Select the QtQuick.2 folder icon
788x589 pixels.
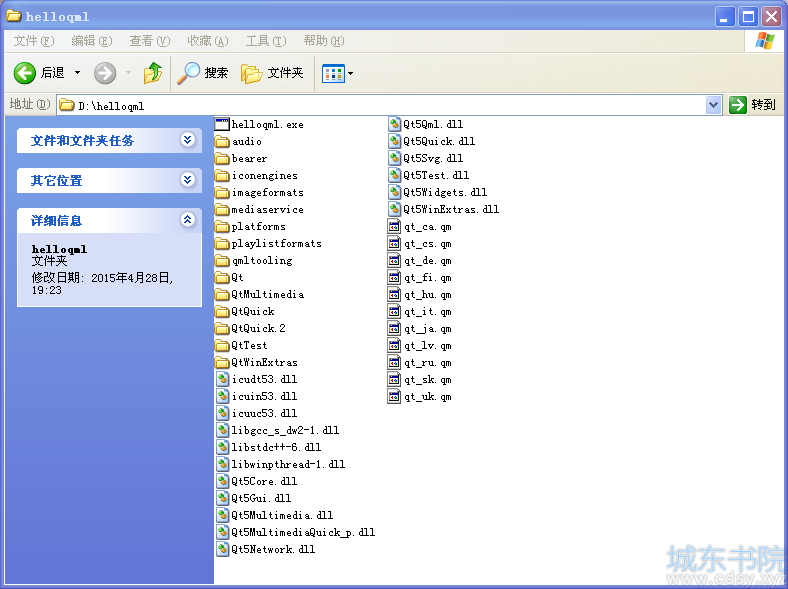click(x=222, y=329)
